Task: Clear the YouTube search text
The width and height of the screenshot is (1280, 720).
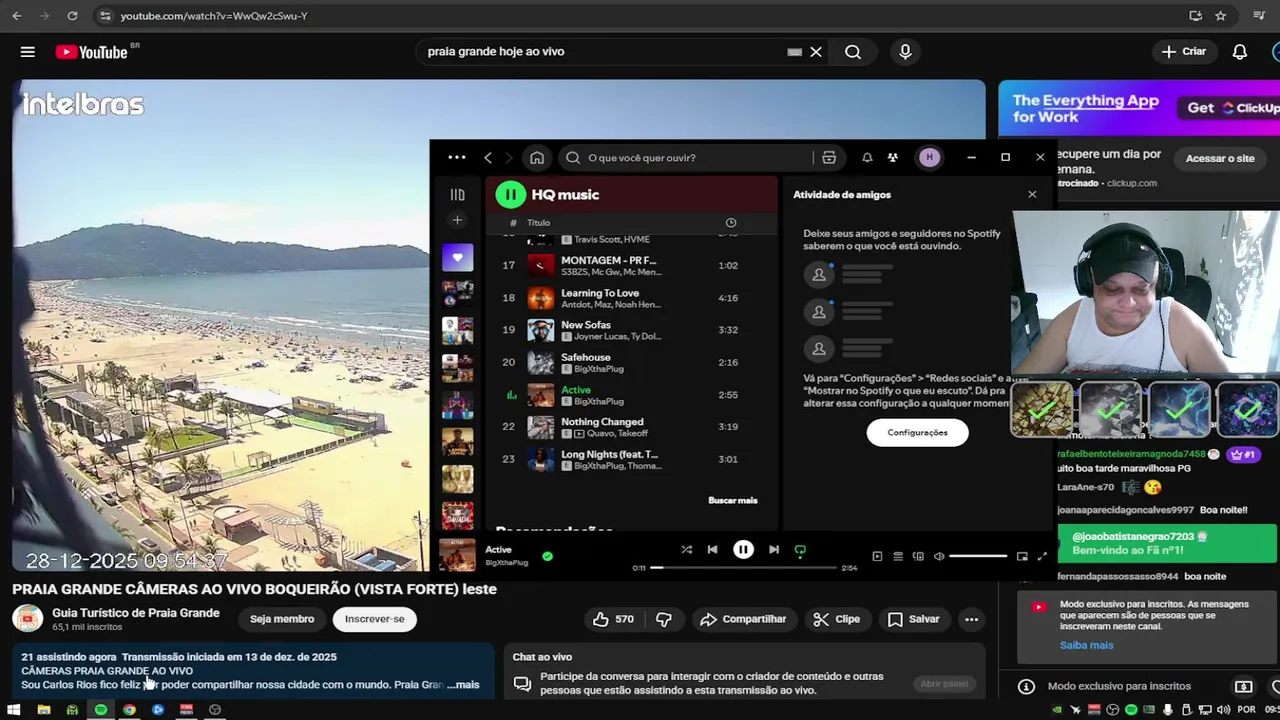Action: pyautogui.click(x=816, y=52)
